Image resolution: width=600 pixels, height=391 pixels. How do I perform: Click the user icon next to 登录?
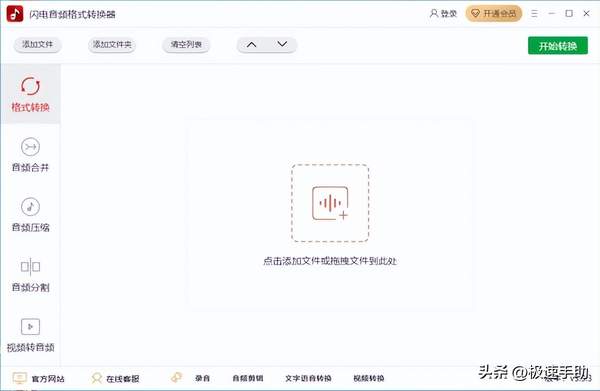point(434,13)
